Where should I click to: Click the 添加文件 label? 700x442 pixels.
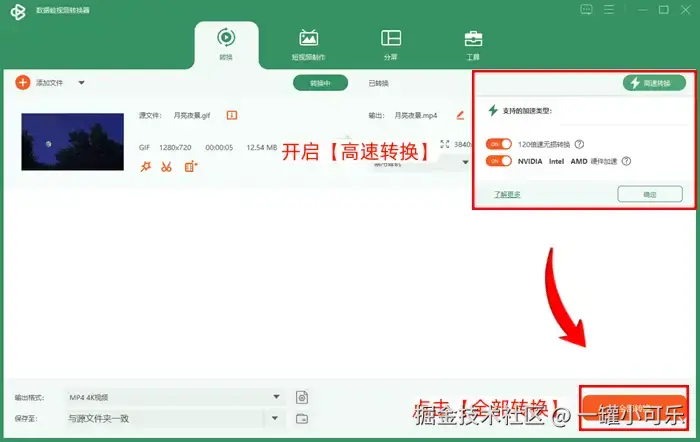click(x=50, y=83)
